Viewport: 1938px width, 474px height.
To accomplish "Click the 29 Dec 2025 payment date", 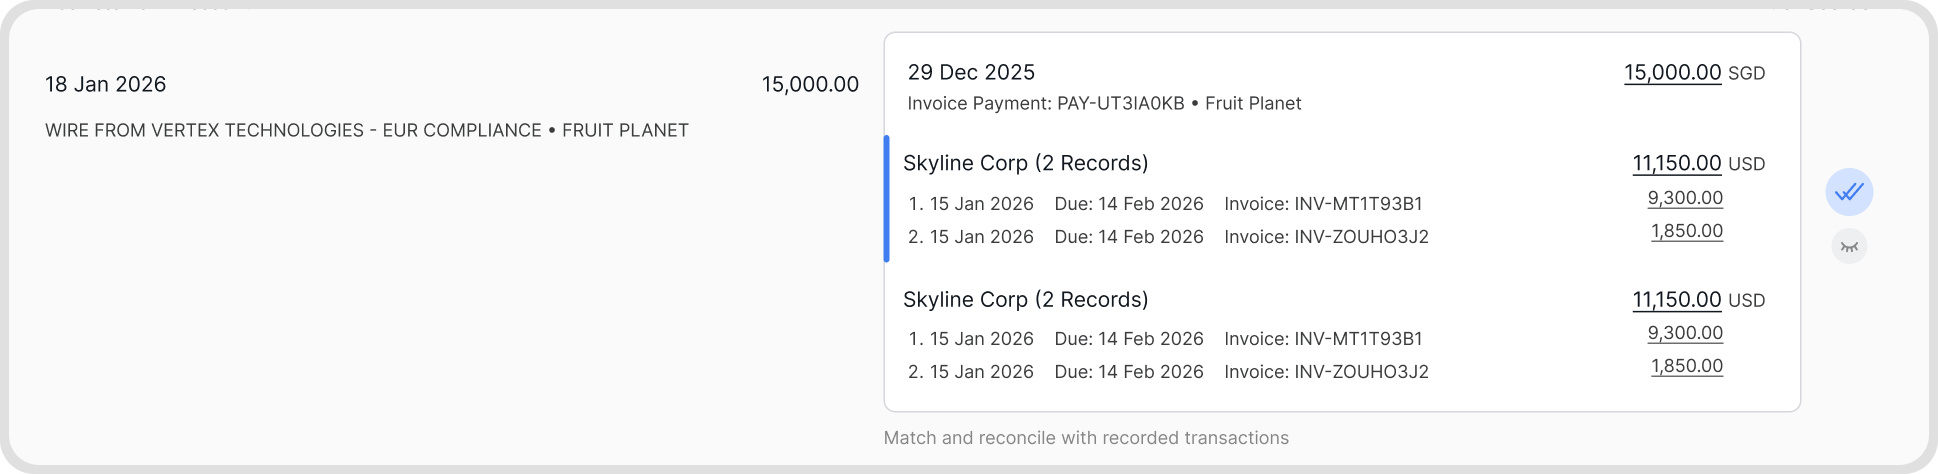I will coord(971,72).
